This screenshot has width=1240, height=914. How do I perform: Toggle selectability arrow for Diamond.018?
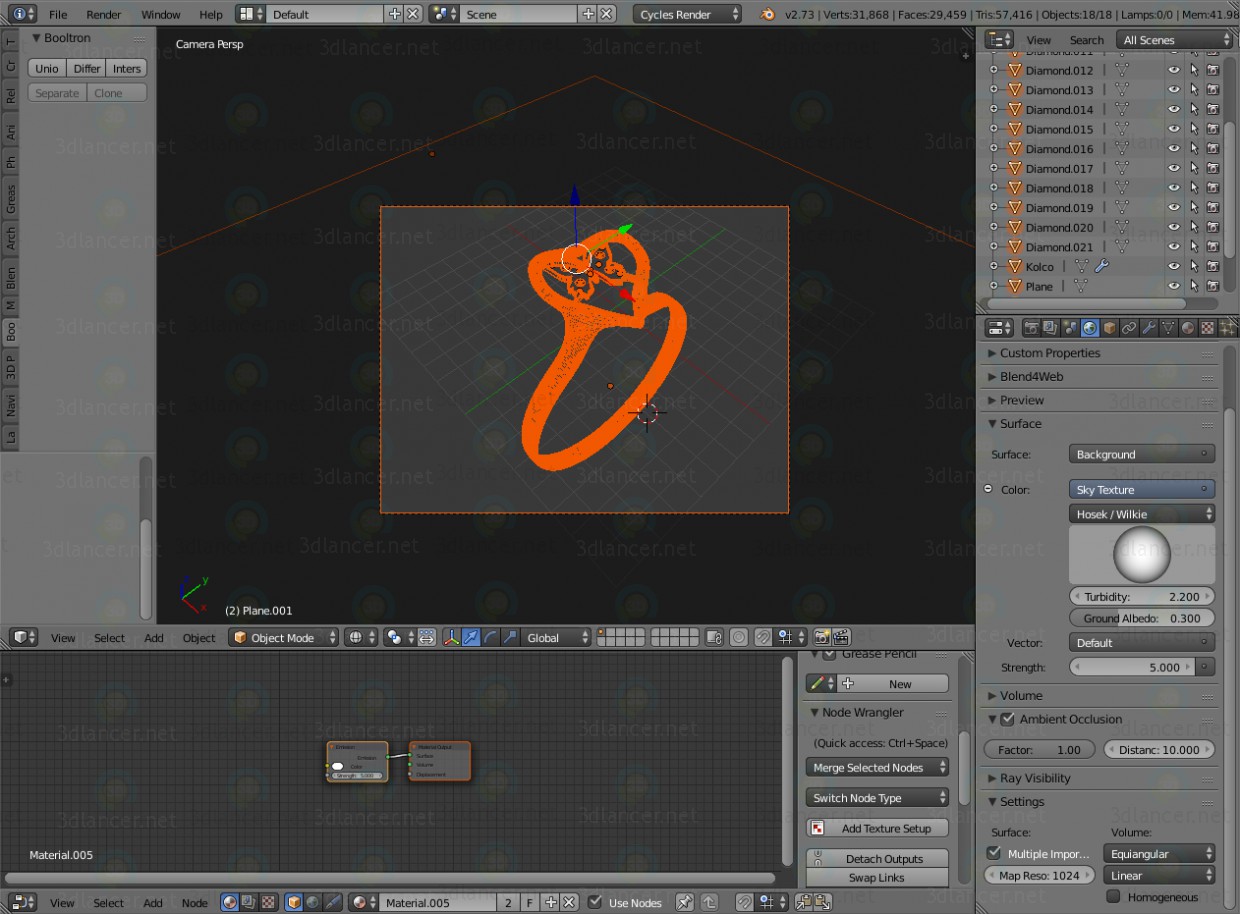point(1193,188)
